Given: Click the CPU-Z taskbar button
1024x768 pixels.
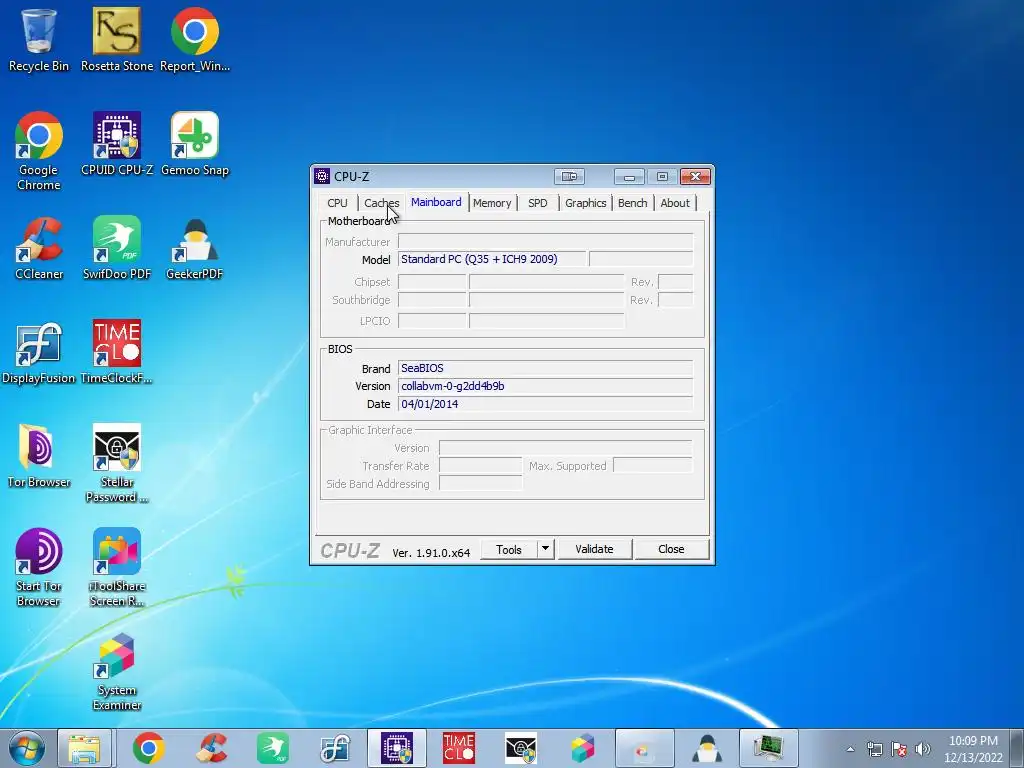Looking at the screenshot, I should [397, 748].
